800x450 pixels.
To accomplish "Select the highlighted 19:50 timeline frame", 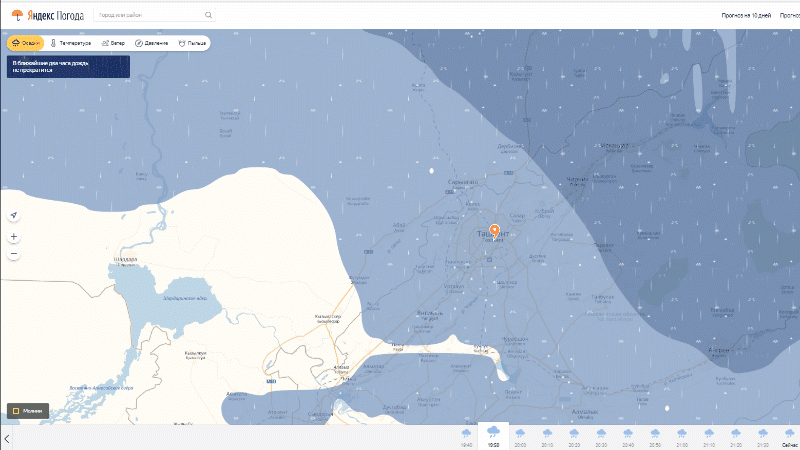I will click(493, 437).
